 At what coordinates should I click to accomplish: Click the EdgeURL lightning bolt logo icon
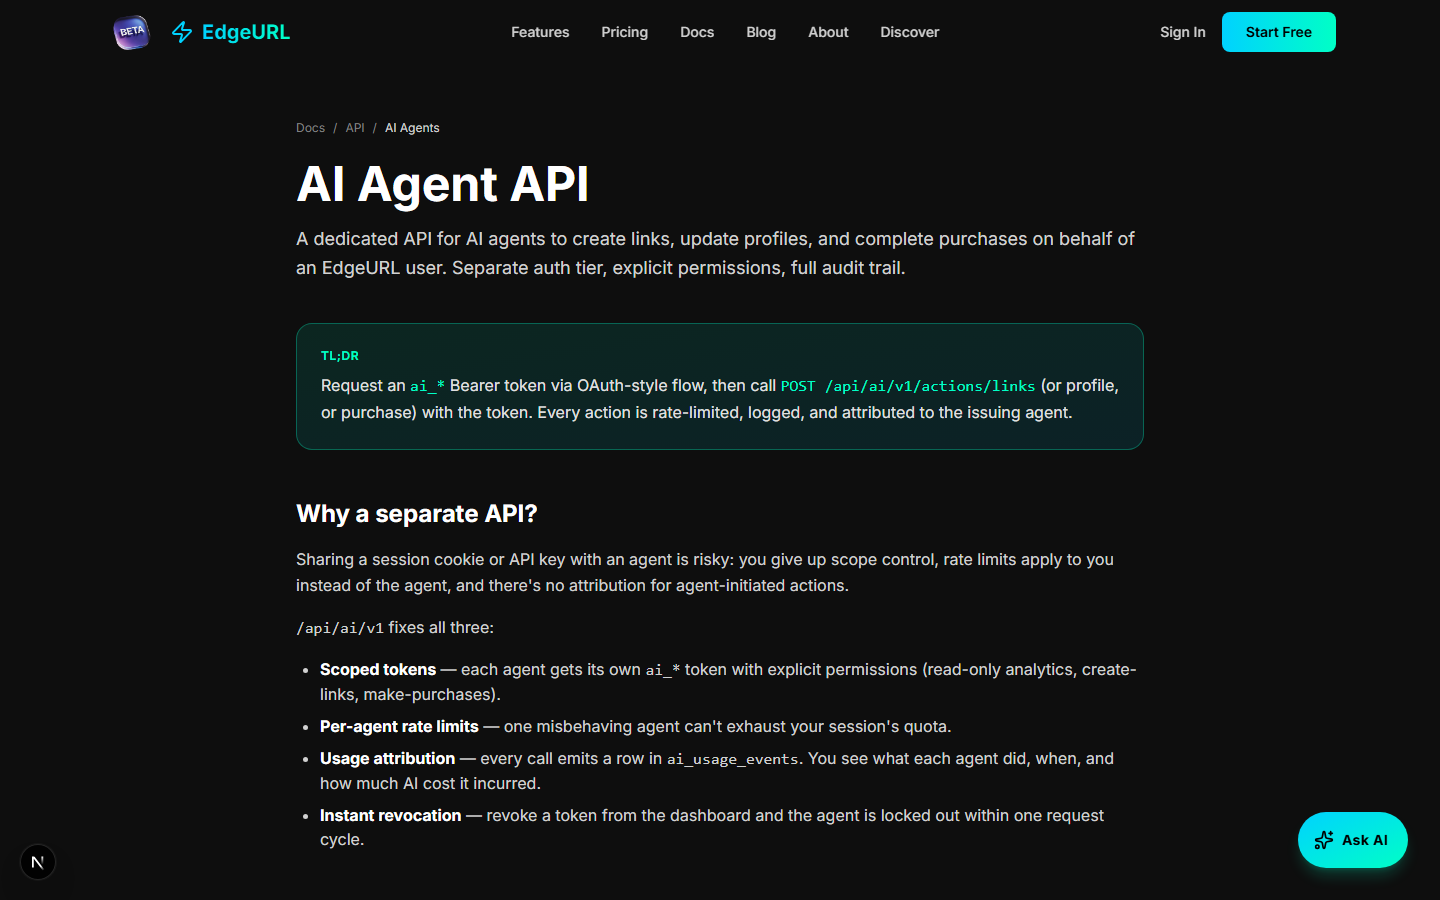tap(182, 32)
